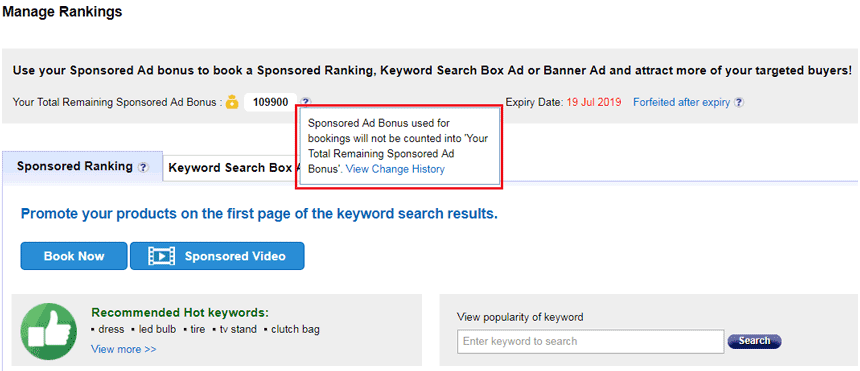Open the Sponsored Ranking tab
Screen dimensions: 860x371
coord(83,166)
